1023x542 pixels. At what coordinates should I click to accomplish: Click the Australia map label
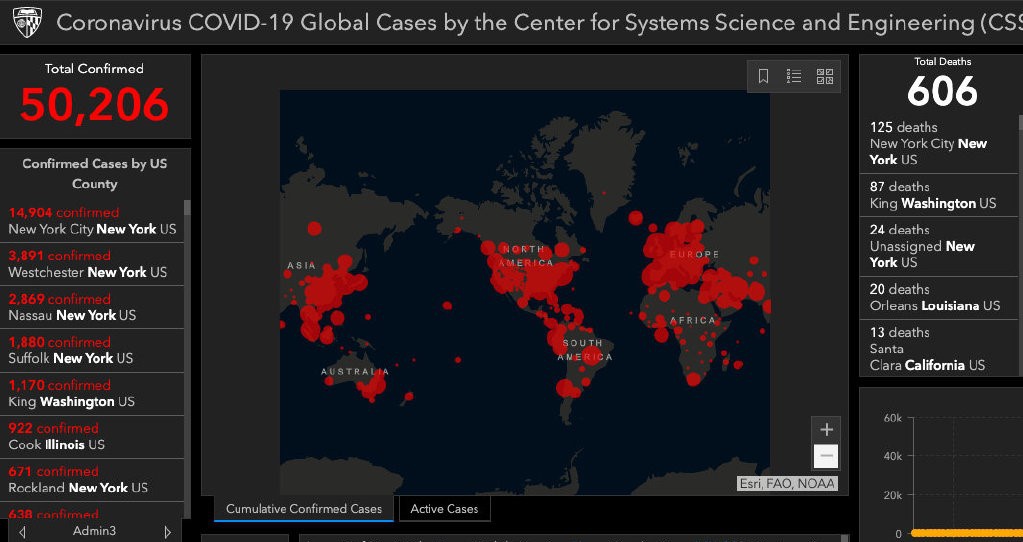click(x=355, y=372)
